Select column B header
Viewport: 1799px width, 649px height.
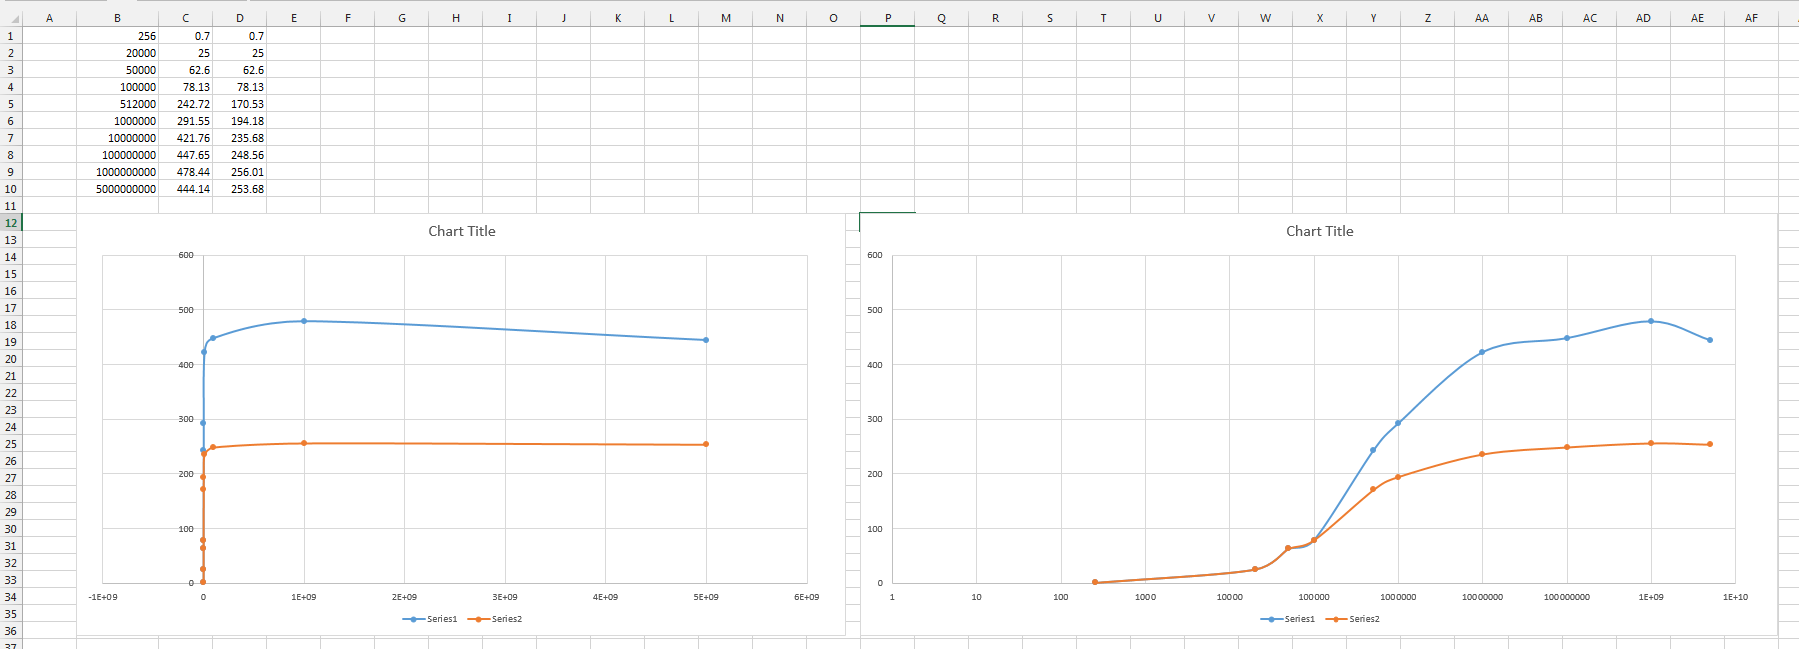pos(117,18)
